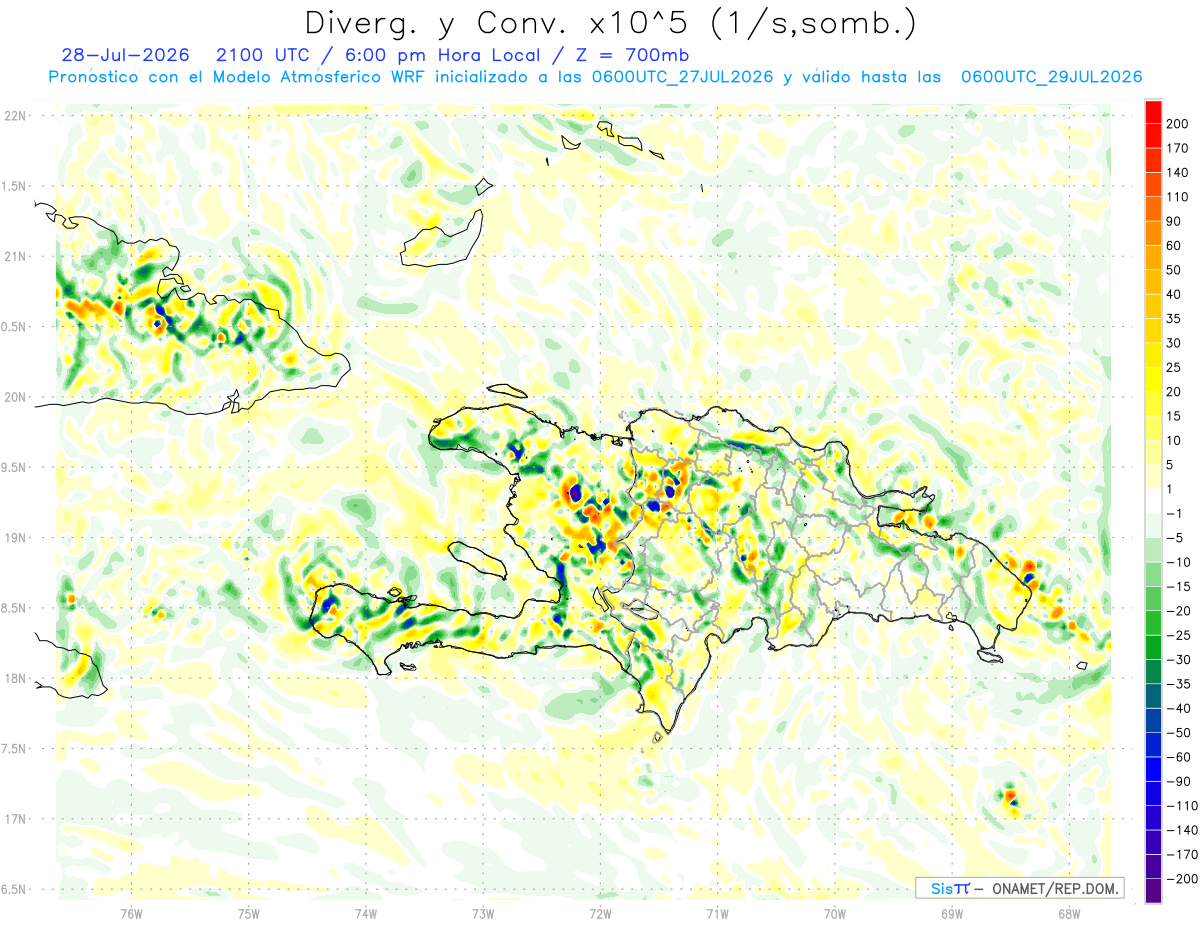Screen dimensions: 1200x927
Task: Pick the dark purple swatch at colorbar bottom
Action: coord(1153,892)
